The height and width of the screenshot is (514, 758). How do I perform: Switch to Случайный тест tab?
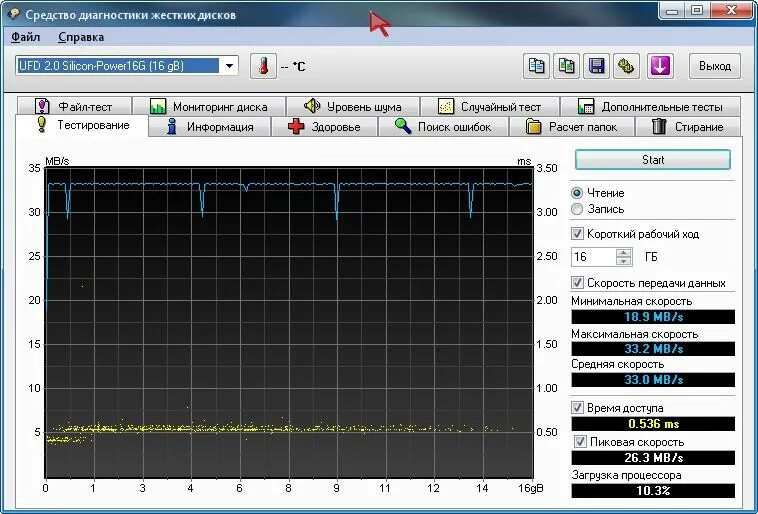(490, 106)
